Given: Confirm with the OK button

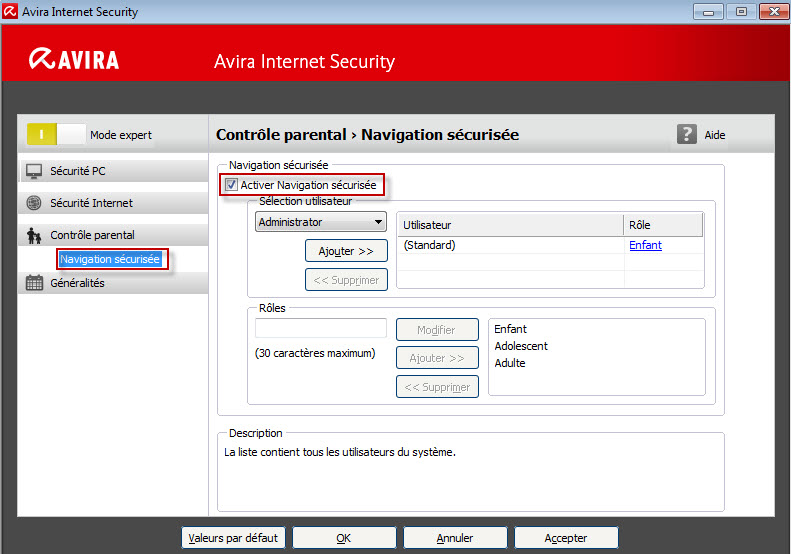Looking at the screenshot, I should 344,538.
